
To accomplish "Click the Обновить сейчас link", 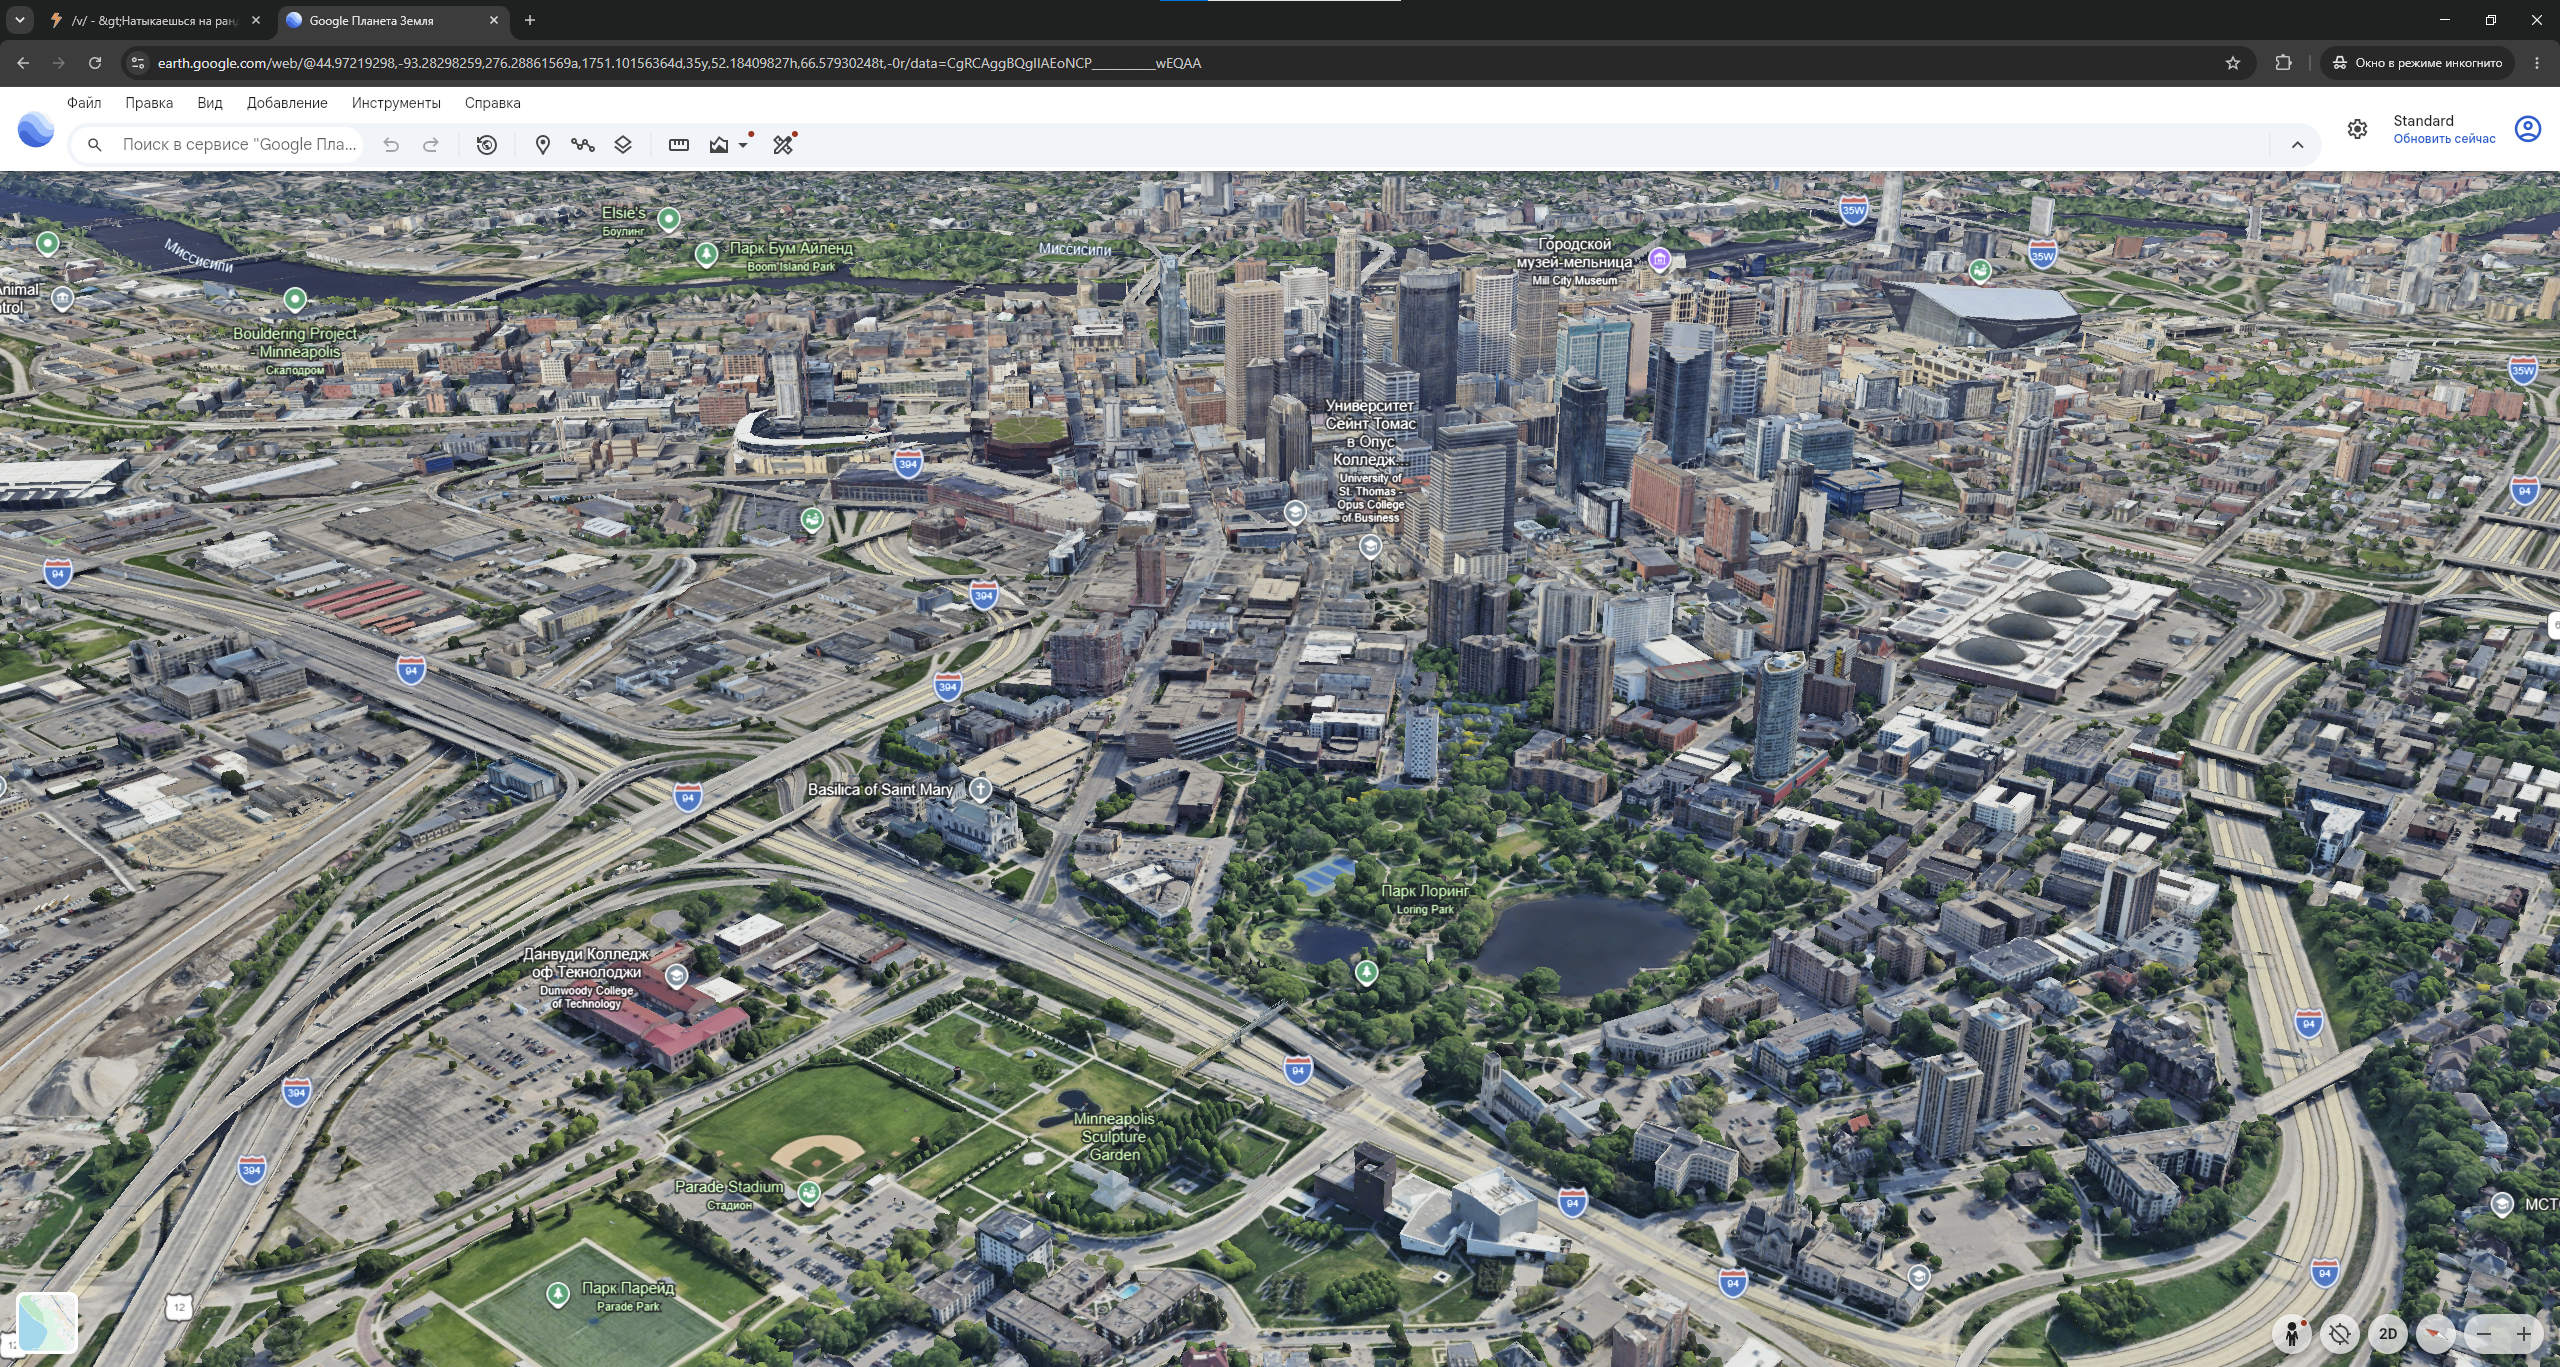I will [x=2444, y=139].
